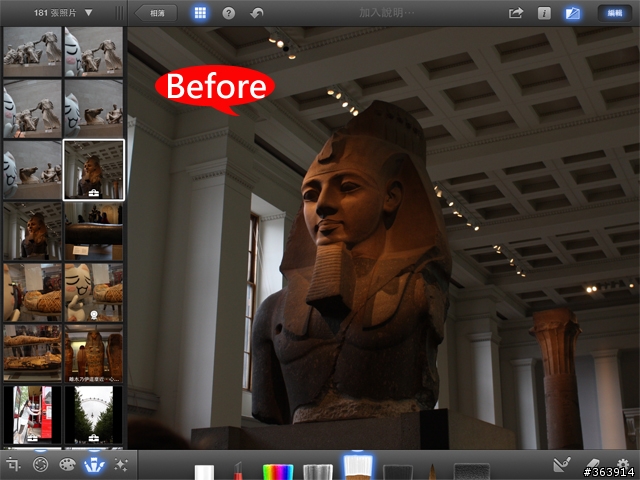Pick the grey Desaturate brush
This screenshot has width=640, height=480.
click(318, 472)
